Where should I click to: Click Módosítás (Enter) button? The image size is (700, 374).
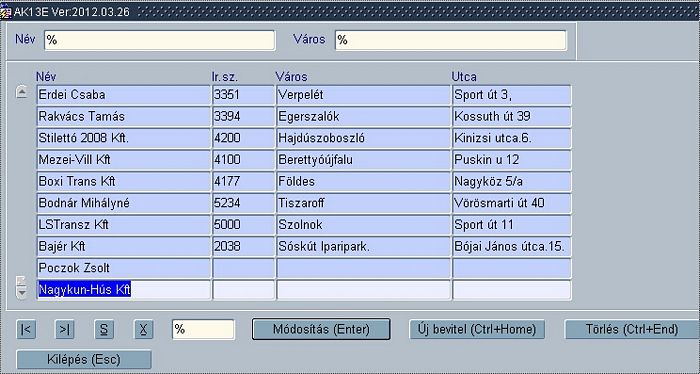(321, 329)
